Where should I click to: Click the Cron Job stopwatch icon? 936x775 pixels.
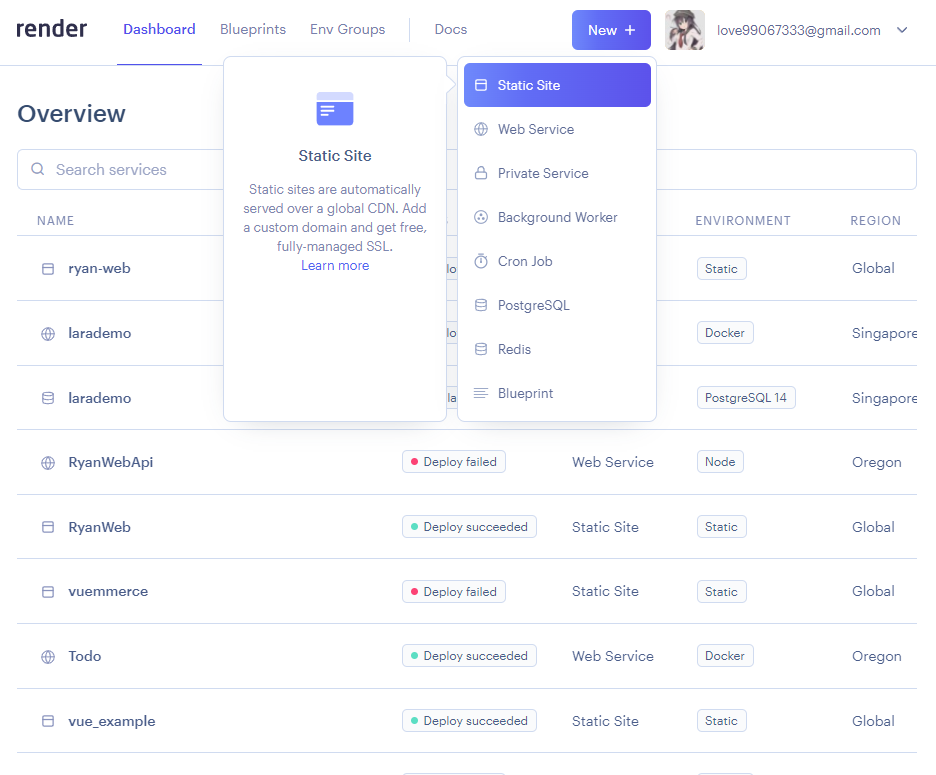481,261
